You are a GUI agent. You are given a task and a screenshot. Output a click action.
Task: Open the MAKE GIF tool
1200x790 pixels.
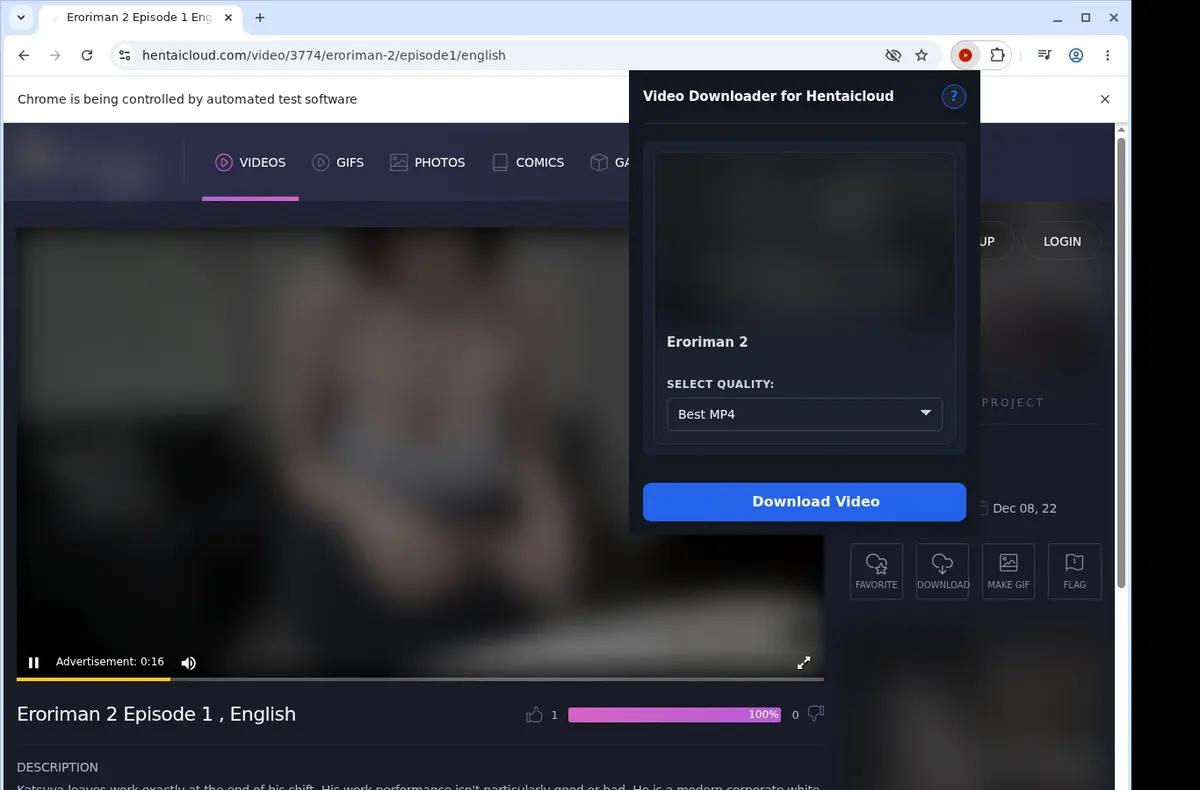click(x=1008, y=571)
